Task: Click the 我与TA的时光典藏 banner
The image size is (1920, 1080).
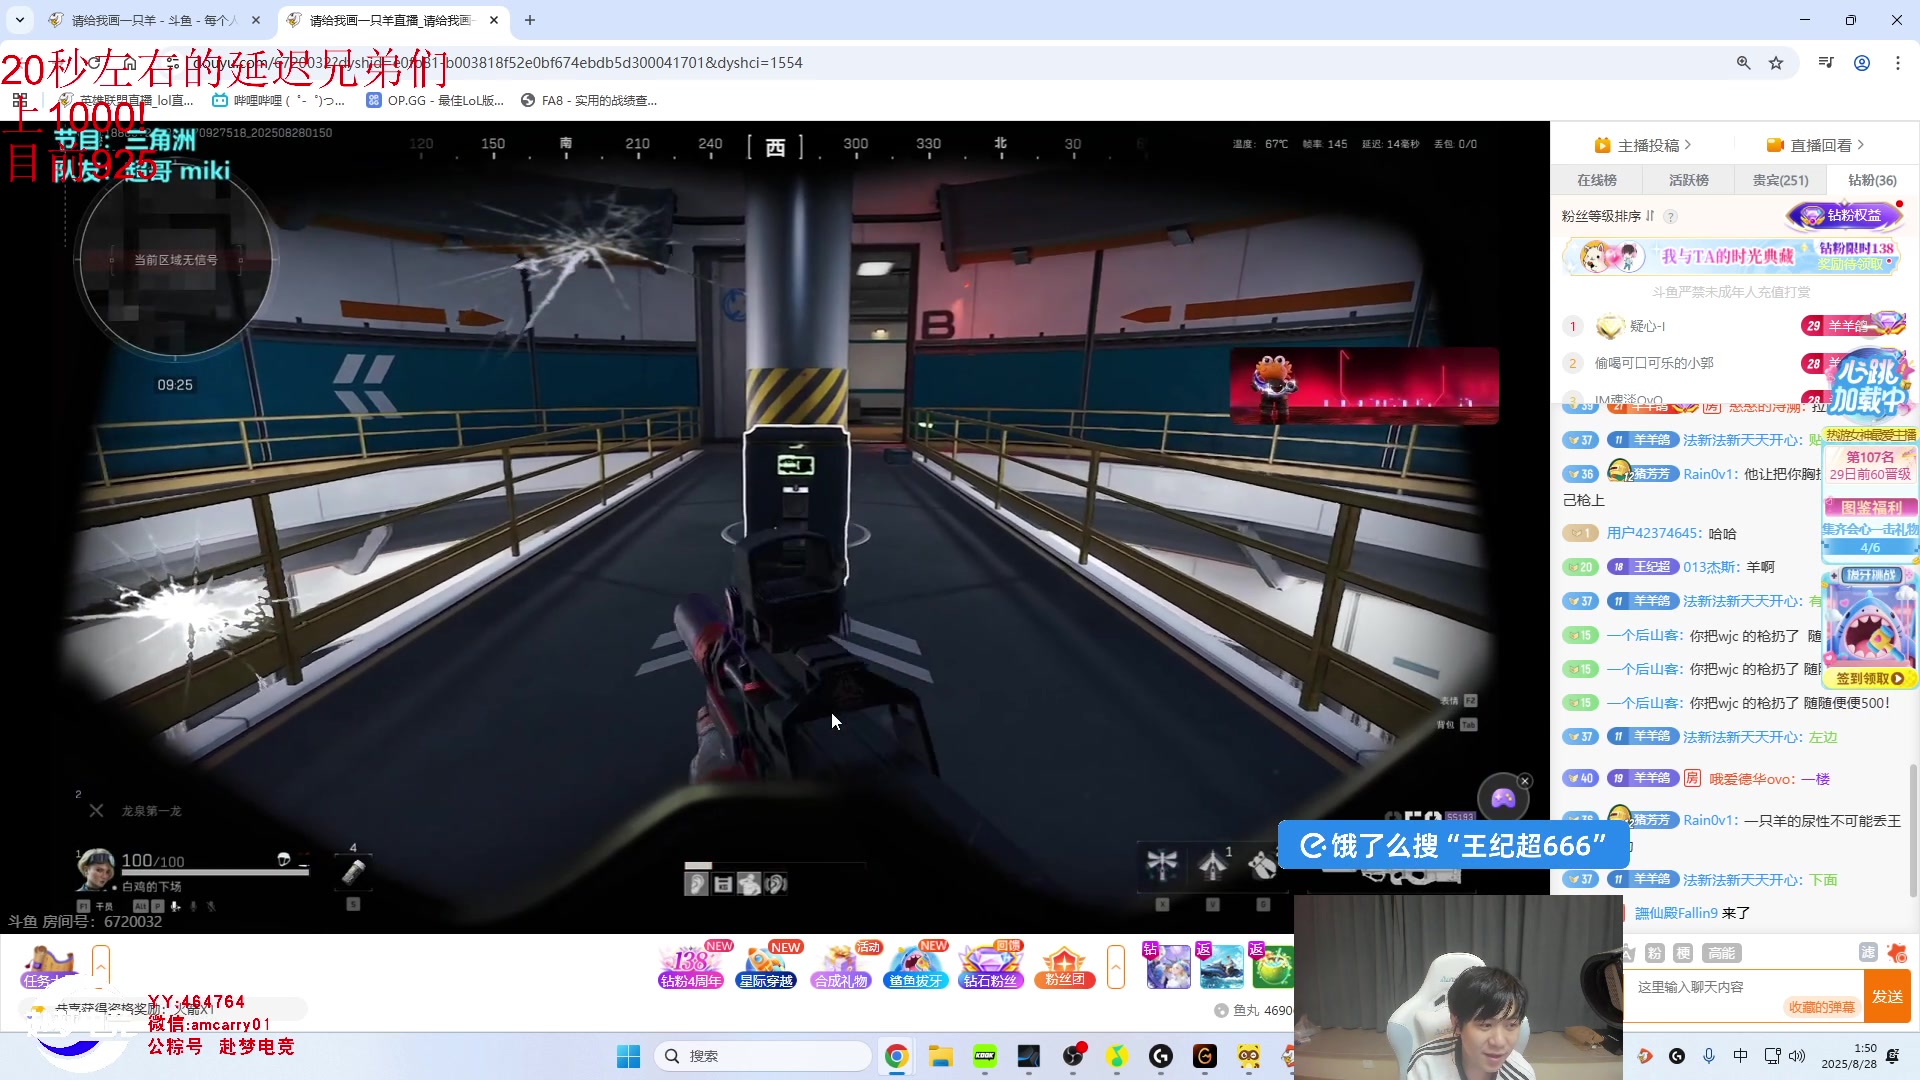Action: click(x=1731, y=256)
